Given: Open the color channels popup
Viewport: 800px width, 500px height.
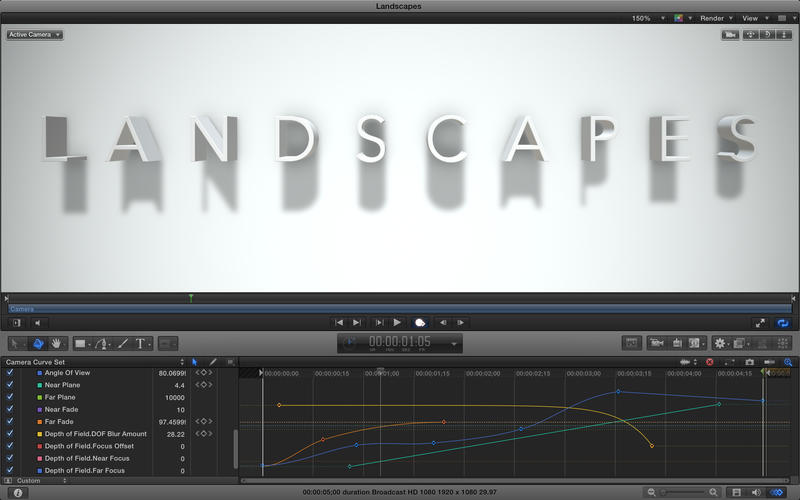Looking at the screenshot, I should tap(681, 18).
